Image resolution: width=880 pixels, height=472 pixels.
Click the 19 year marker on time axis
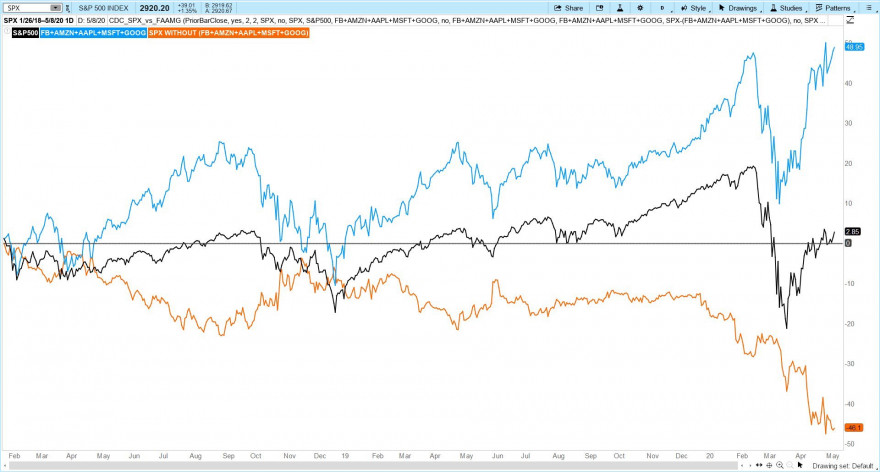[345, 456]
